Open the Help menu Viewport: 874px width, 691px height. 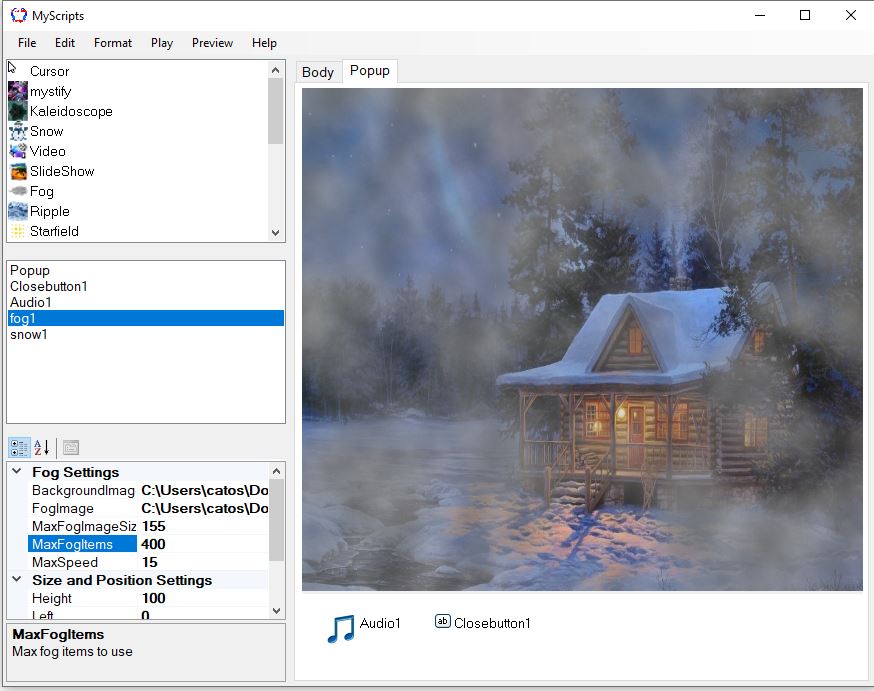click(264, 43)
